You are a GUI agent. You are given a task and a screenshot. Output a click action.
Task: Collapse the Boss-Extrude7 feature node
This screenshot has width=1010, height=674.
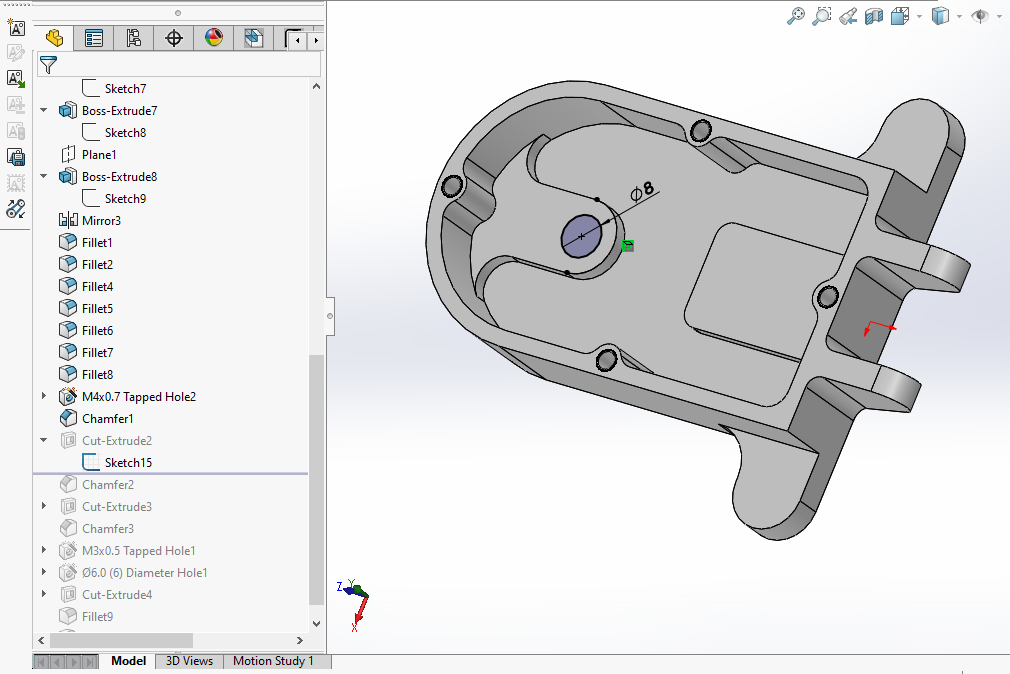[x=44, y=111]
